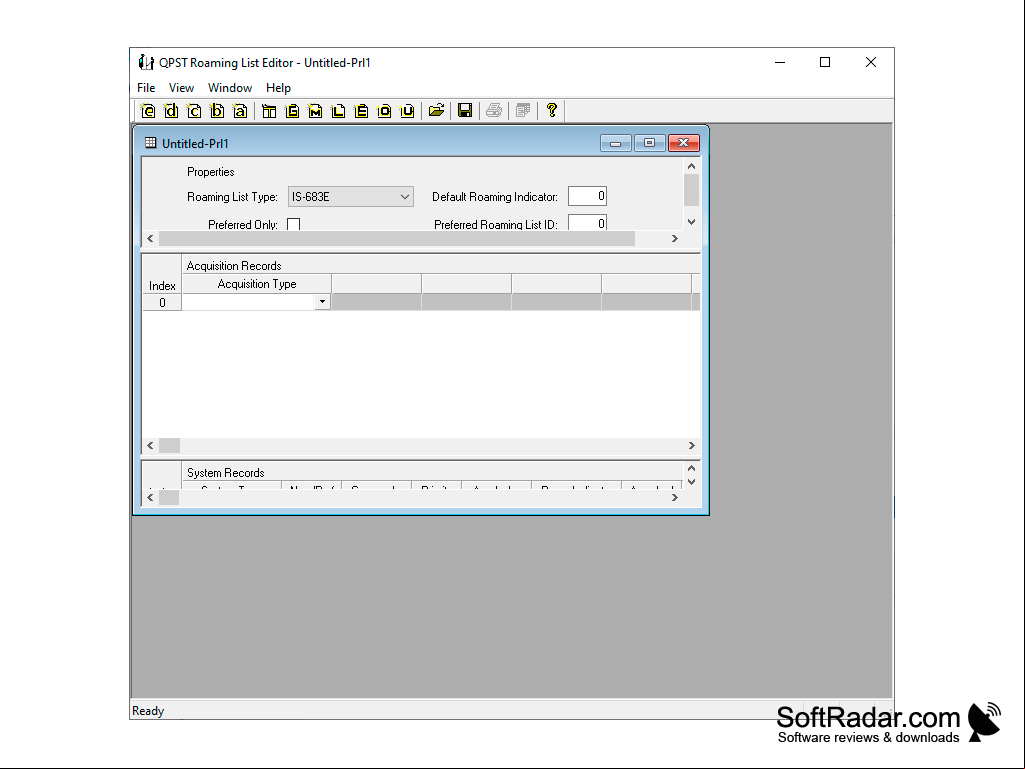Click the System Records scroll-left arrow
Image resolution: width=1025 pixels, height=769 pixels.
pos(150,498)
